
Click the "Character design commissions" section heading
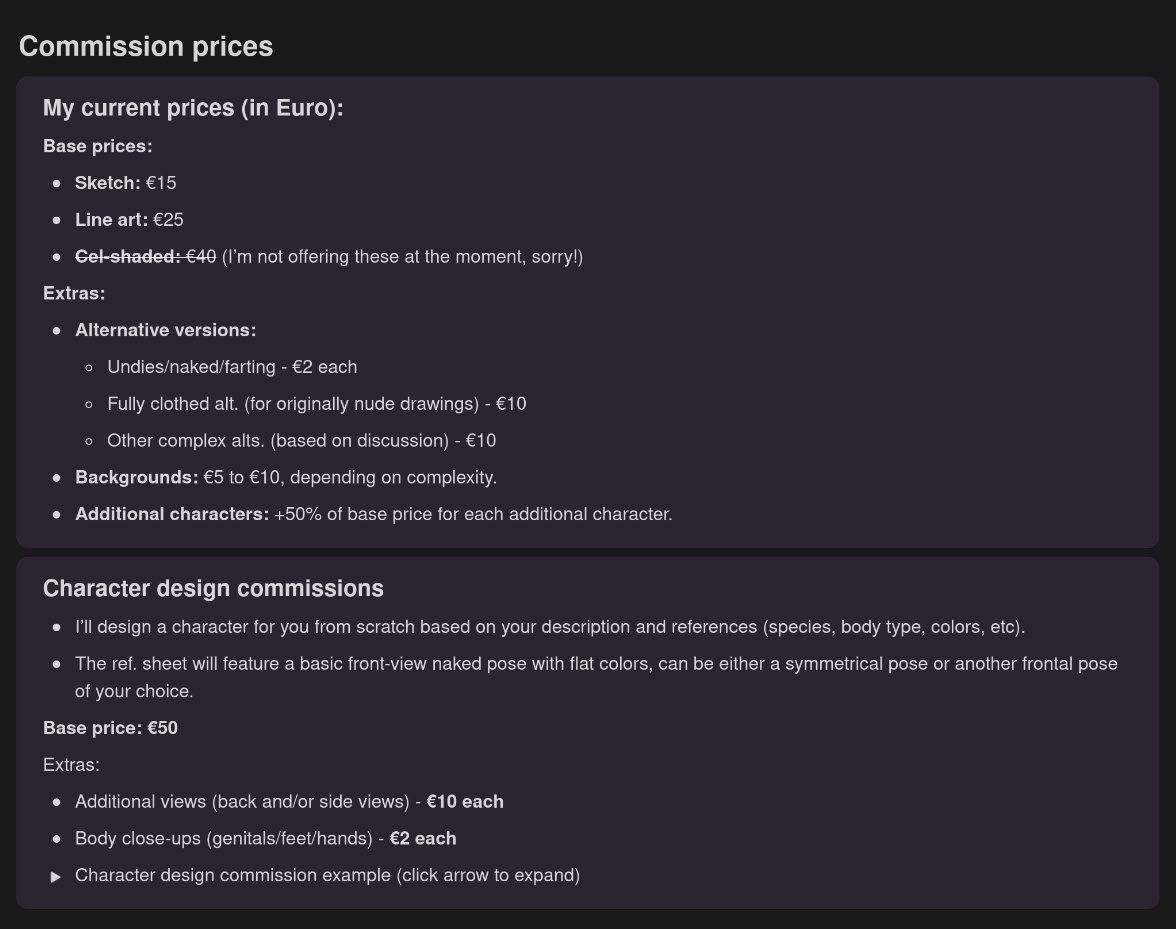[213, 588]
